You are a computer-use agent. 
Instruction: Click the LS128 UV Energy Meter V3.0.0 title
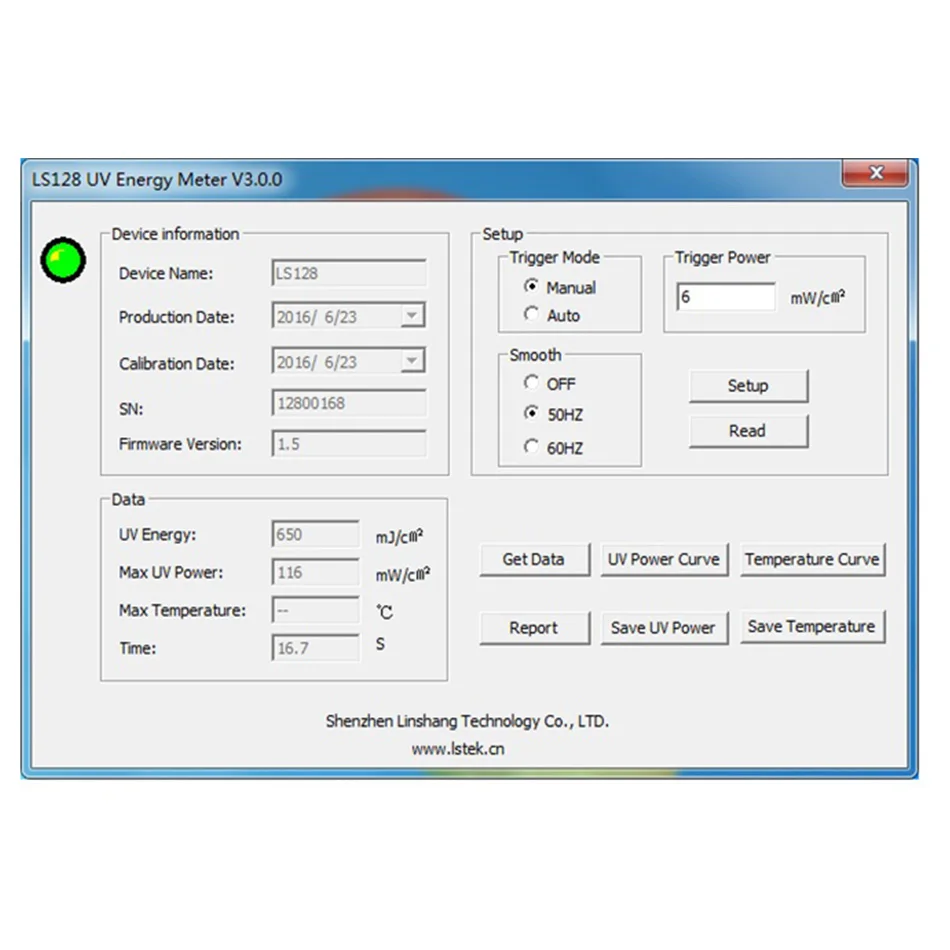click(157, 180)
